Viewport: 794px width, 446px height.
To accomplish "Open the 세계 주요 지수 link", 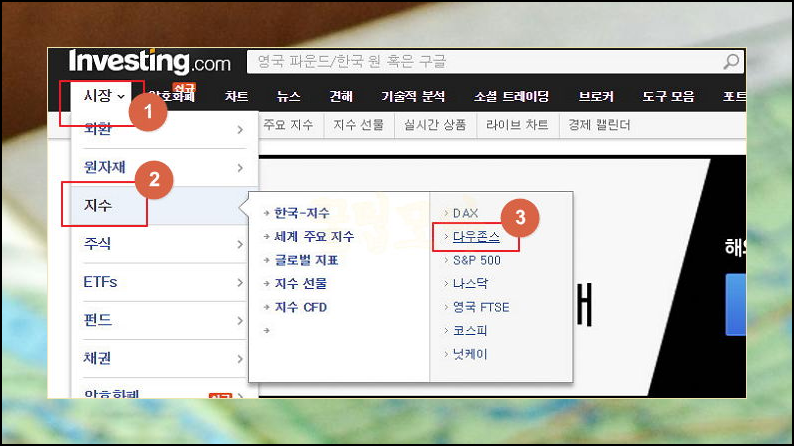I will pos(314,236).
